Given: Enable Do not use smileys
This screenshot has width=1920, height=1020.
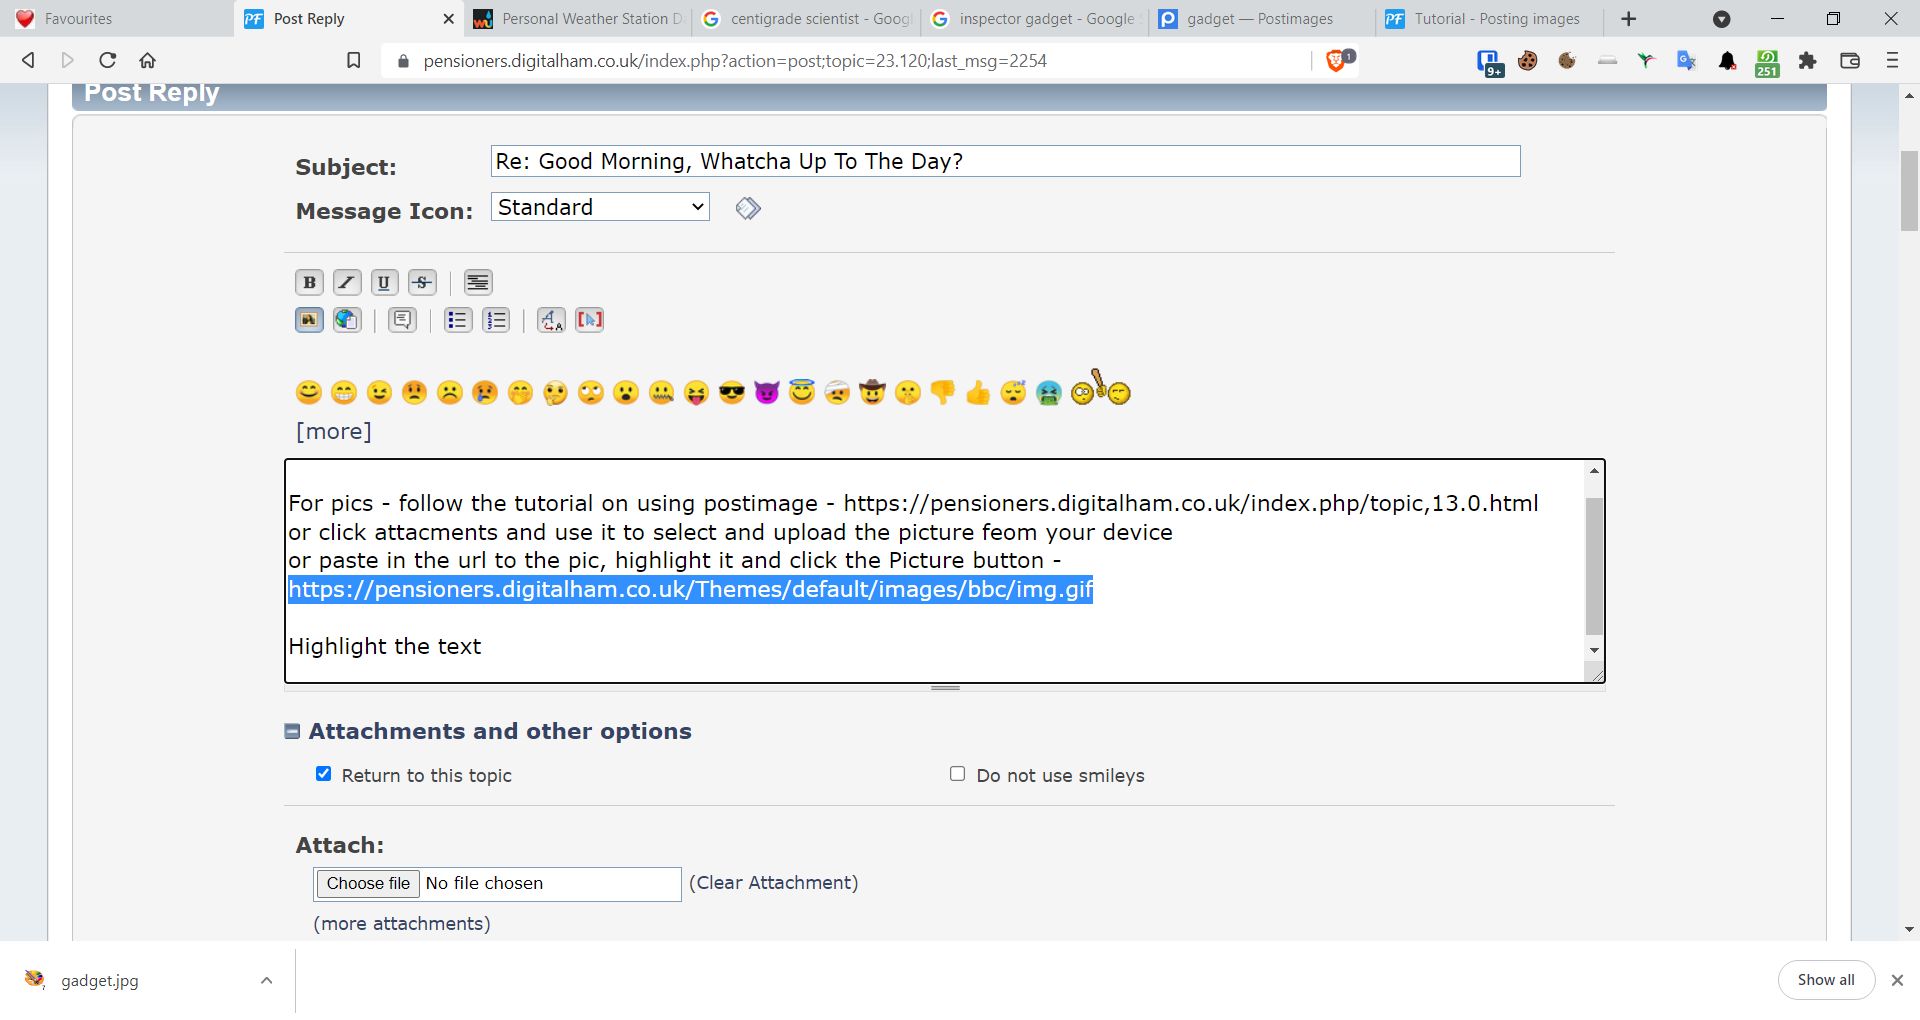Looking at the screenshot, I should point(957,774).
